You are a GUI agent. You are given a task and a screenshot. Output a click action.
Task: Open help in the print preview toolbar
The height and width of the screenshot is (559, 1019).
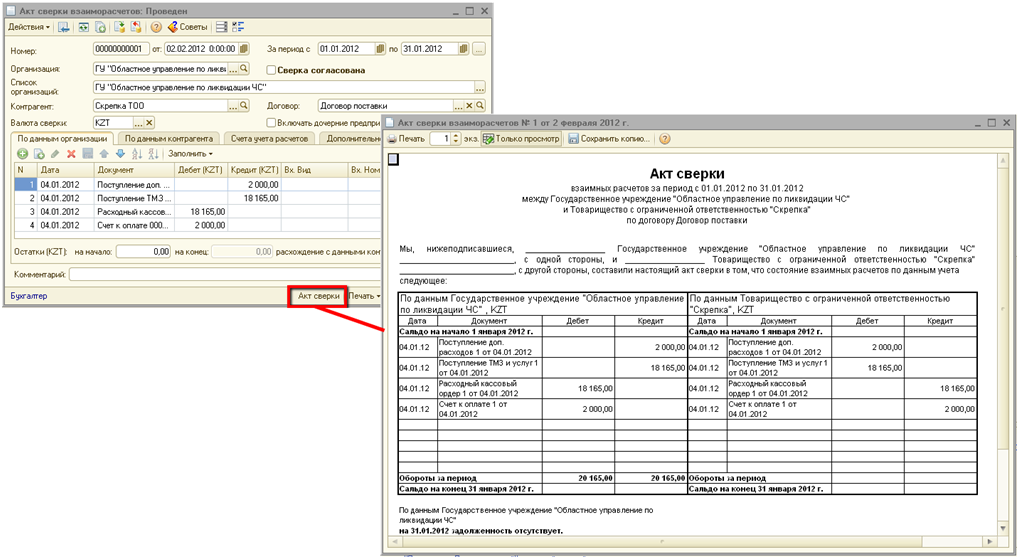coord(664,139)
